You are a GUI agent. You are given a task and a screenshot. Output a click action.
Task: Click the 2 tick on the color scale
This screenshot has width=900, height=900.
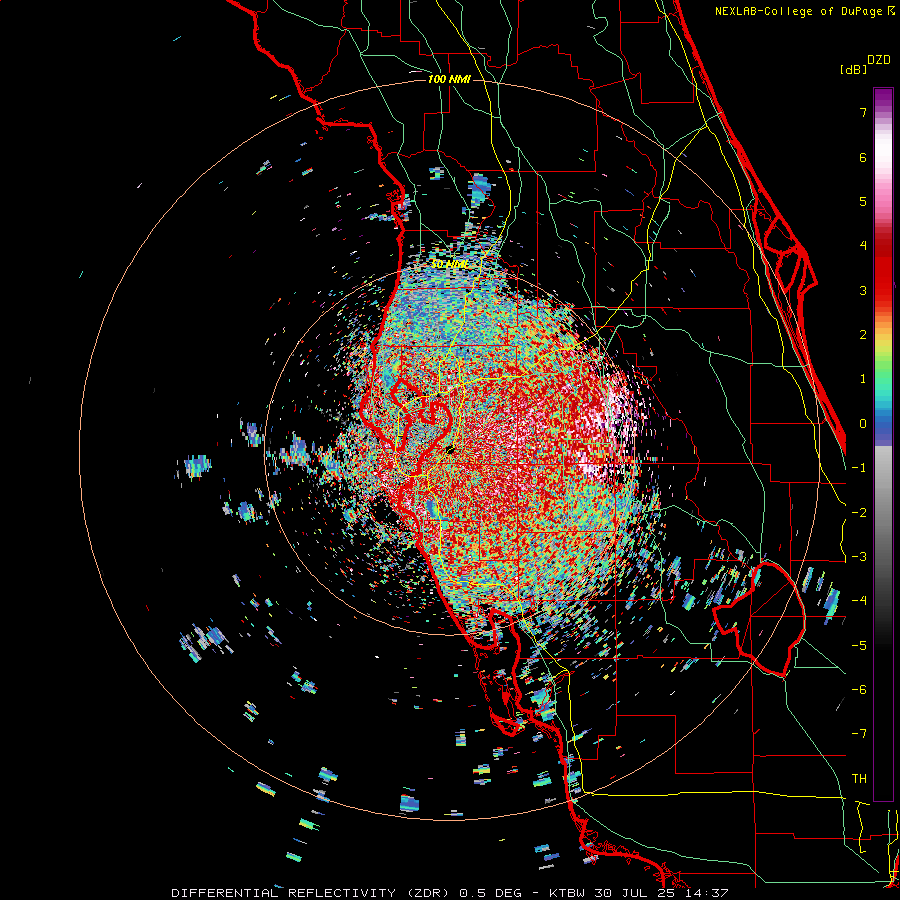click(x=863, y=335)
